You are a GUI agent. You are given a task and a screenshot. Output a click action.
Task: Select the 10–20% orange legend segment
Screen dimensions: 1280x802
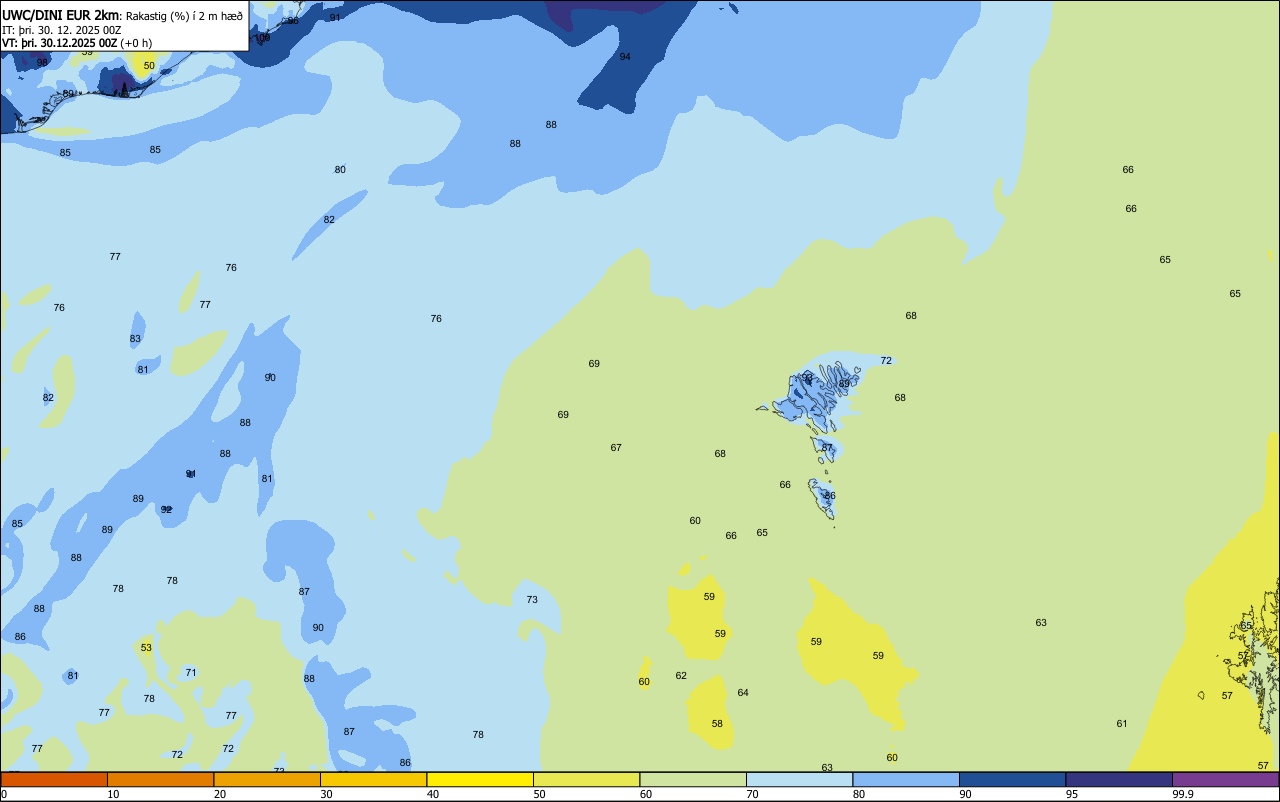[x=160, y=779]
